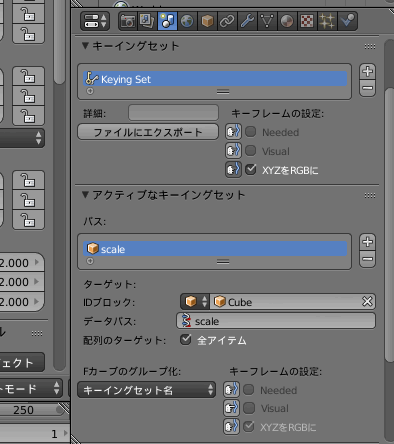This screenshot has width=394, height=444.
Task: Grab the キーイングセット panel drag grip
Action: click(x=370, y=46)
